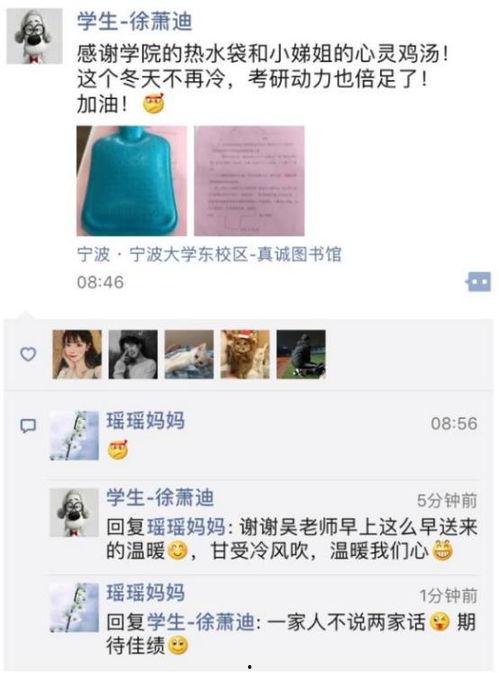
Task: View the blue hot water bottle photo
Action: tap(132, 181)
